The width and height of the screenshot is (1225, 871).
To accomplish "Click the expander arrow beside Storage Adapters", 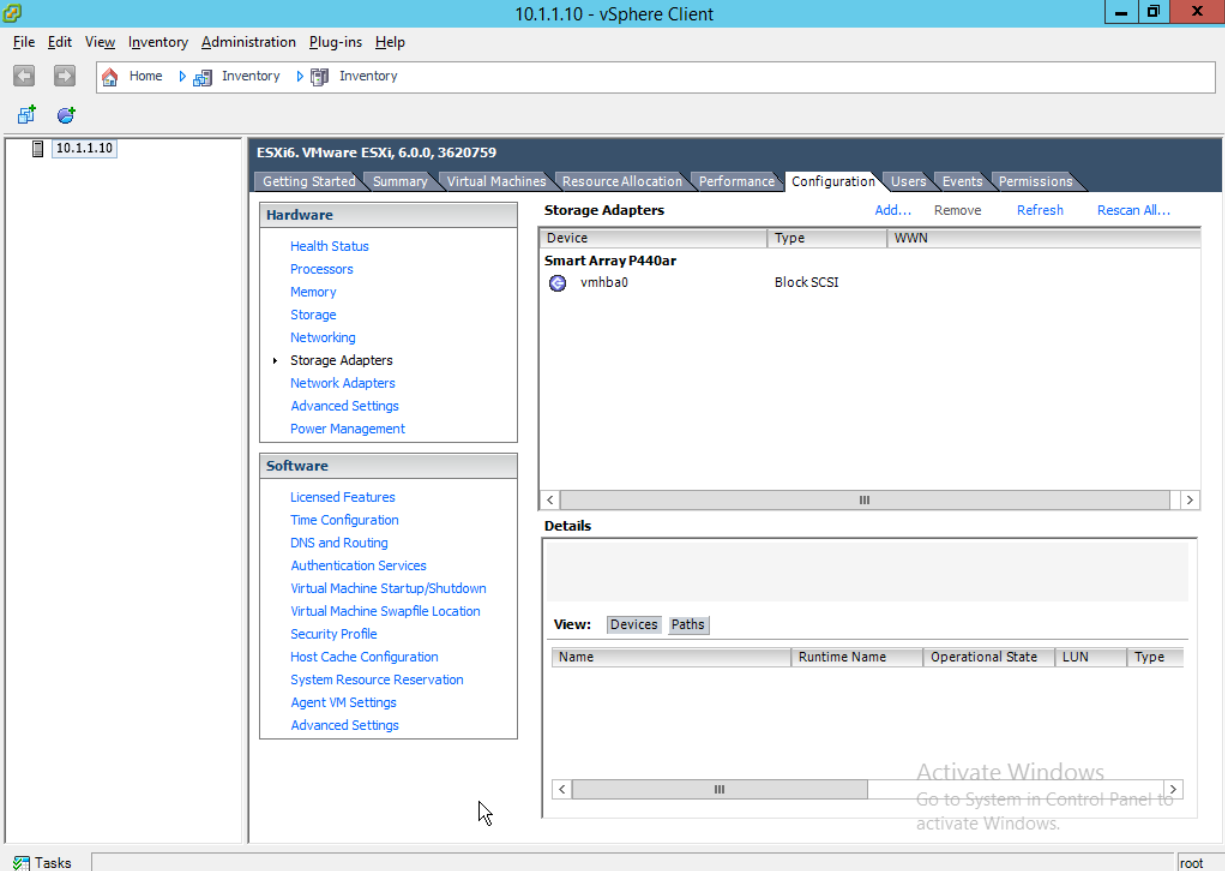I will 275,360.
